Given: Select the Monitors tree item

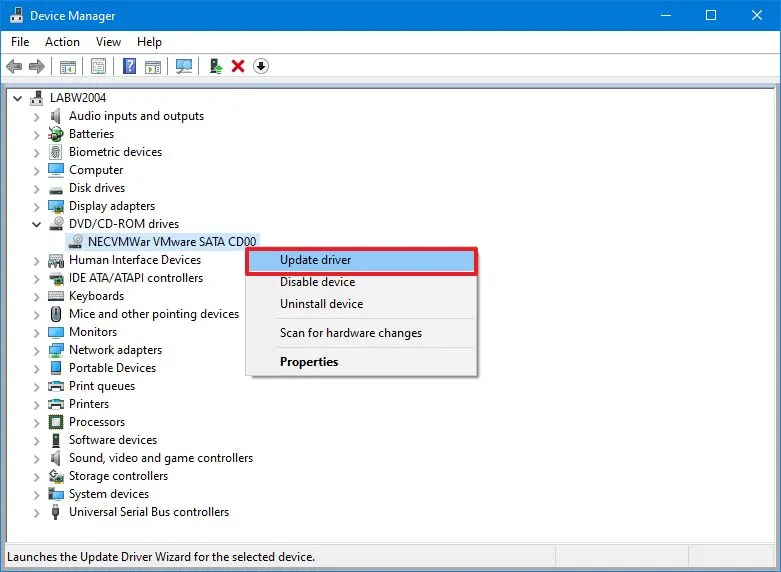Looking at the screenshot, I should click(x=93, y=332).
